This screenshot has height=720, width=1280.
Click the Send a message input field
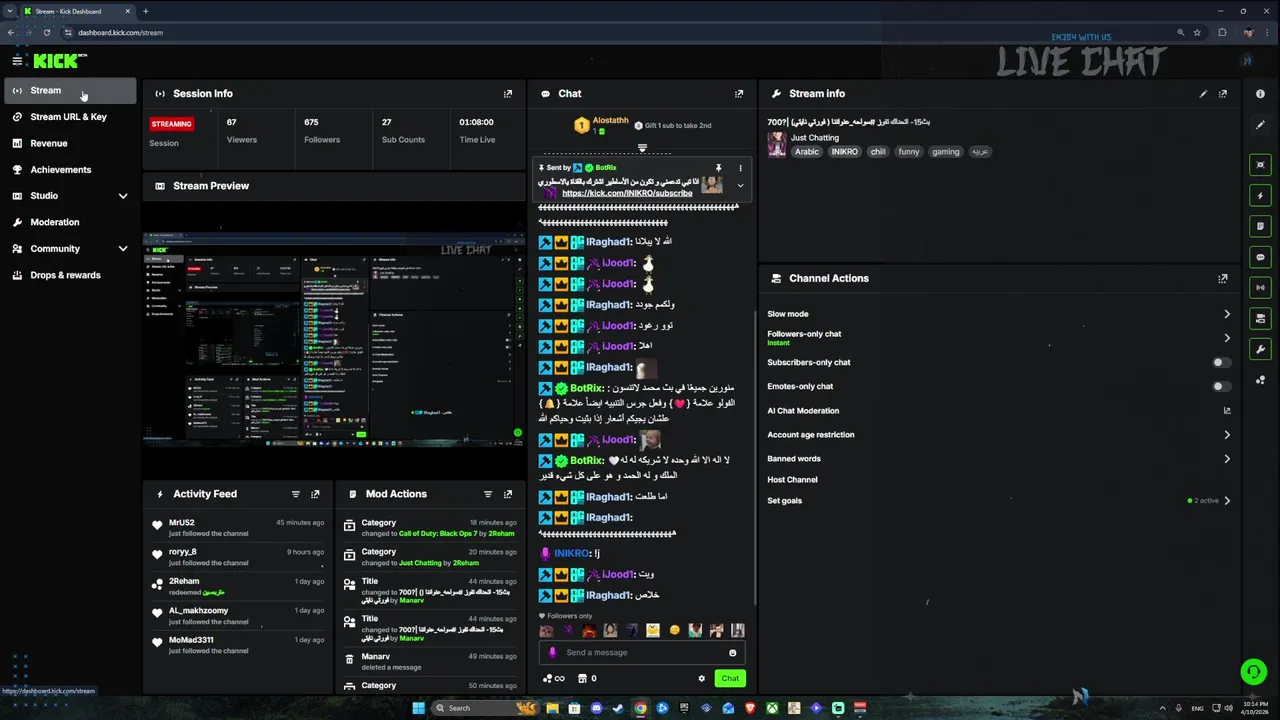pos(640,653)
